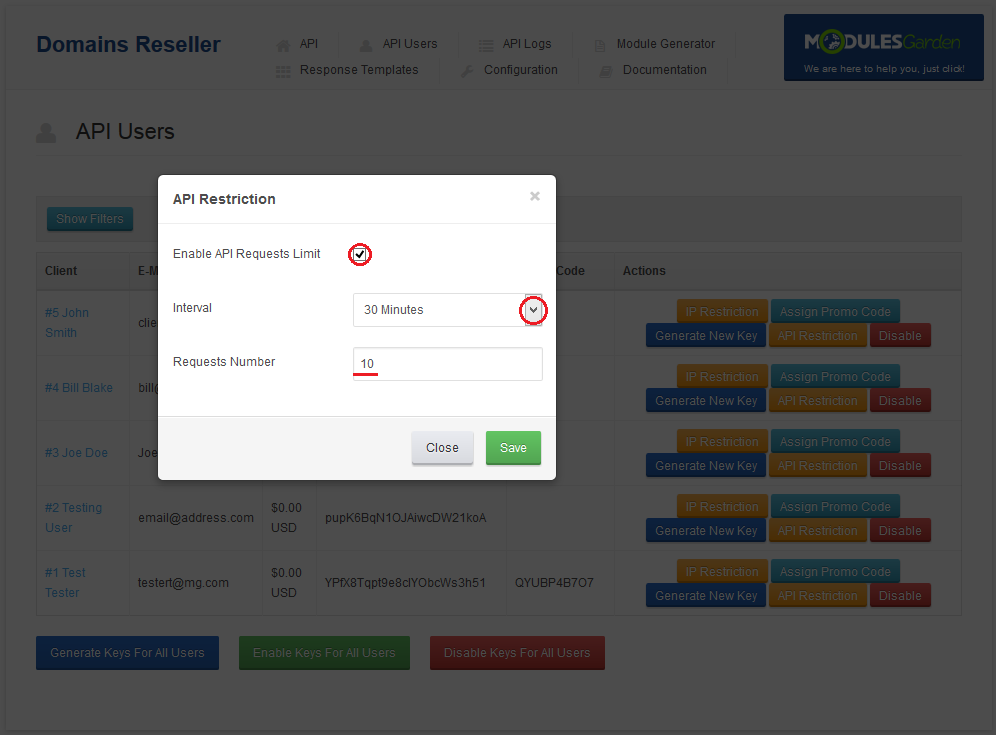Click API Restriction for Testing User
The height and width of the screenshot is (735, 996).
tap(818, 530)
